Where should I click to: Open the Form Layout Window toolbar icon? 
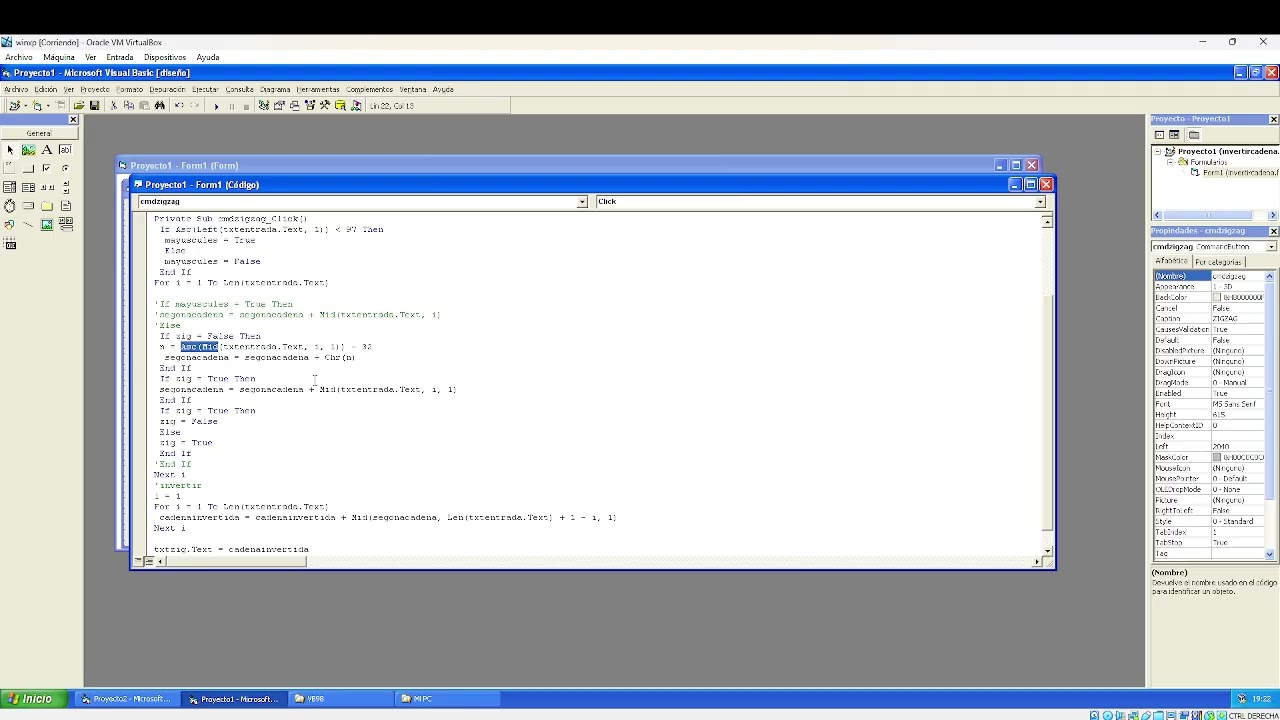click(x=295, y=106)
